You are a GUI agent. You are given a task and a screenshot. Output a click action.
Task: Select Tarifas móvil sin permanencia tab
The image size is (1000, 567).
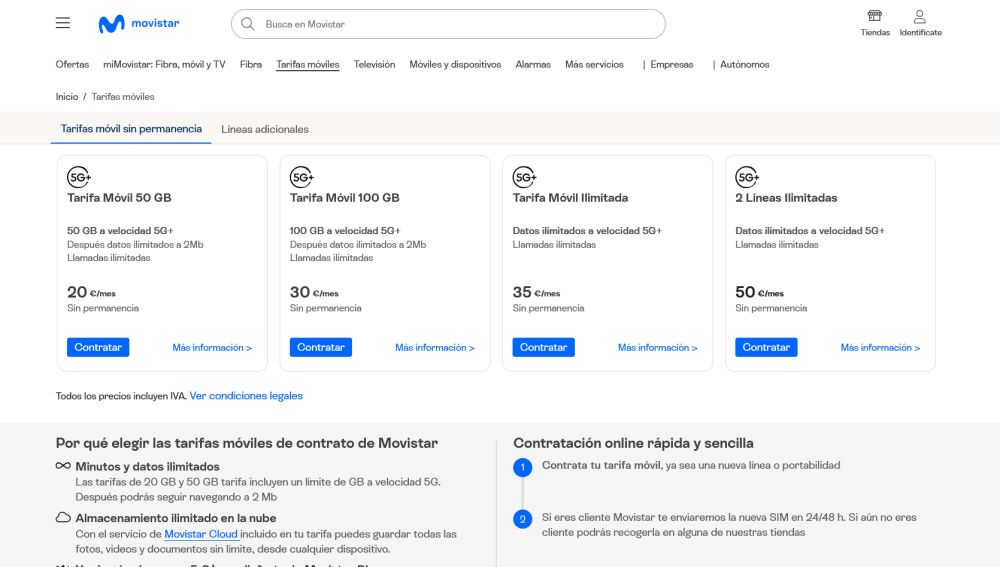pyautogui.click(x=131, y=129)
